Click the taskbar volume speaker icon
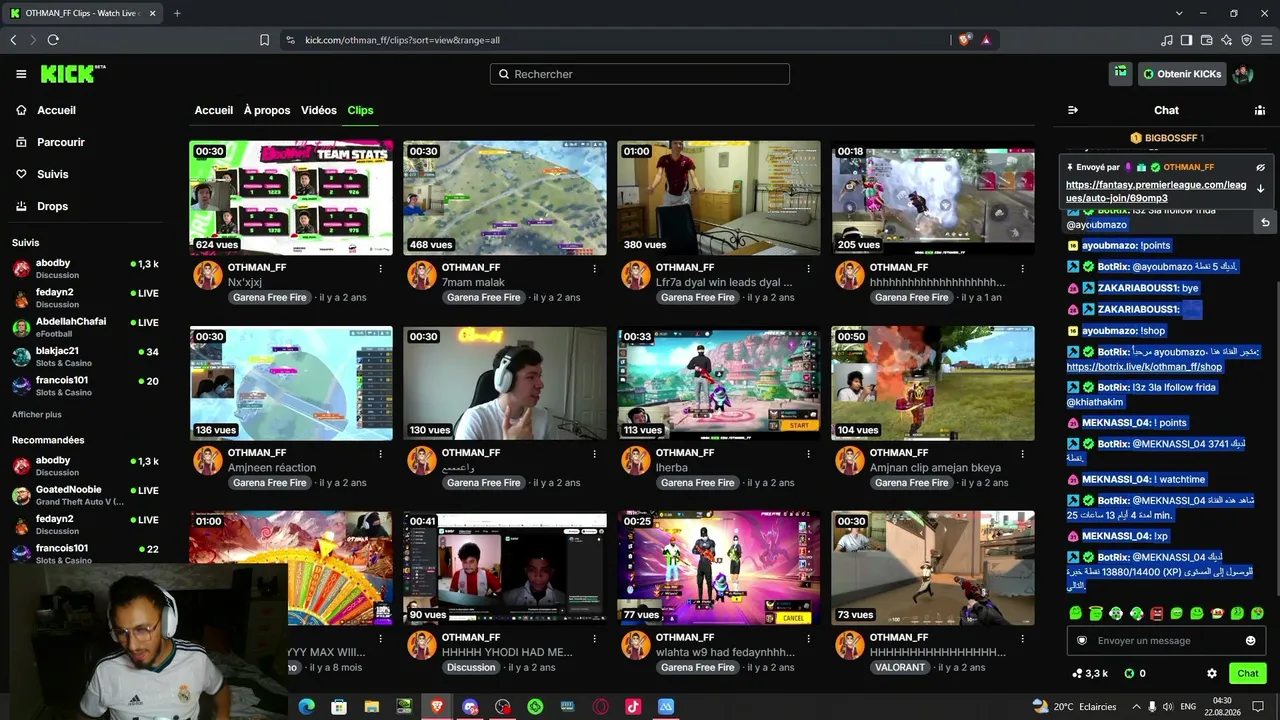 tap(1167, 706)
